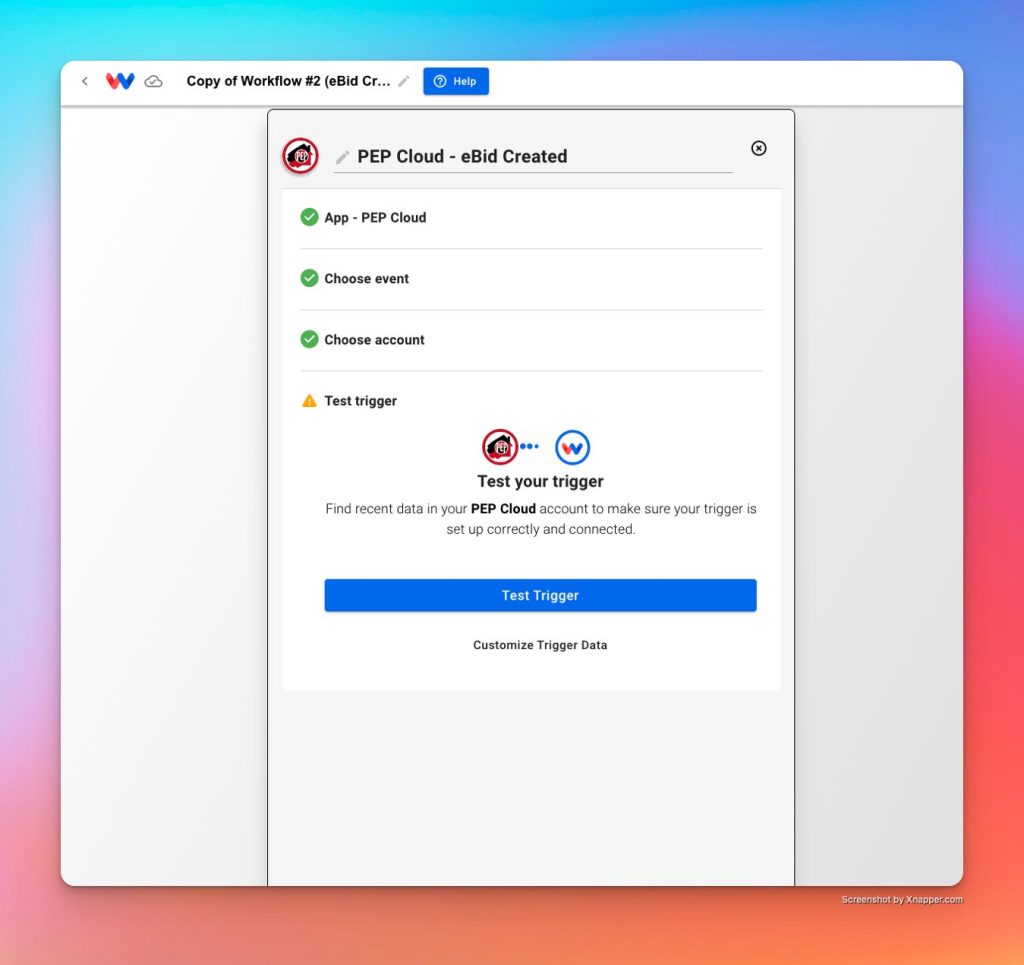This screenshot has width=1024, height=965.
Task: Click the PEP Cloud app logo in panel header
Action: 300,156
